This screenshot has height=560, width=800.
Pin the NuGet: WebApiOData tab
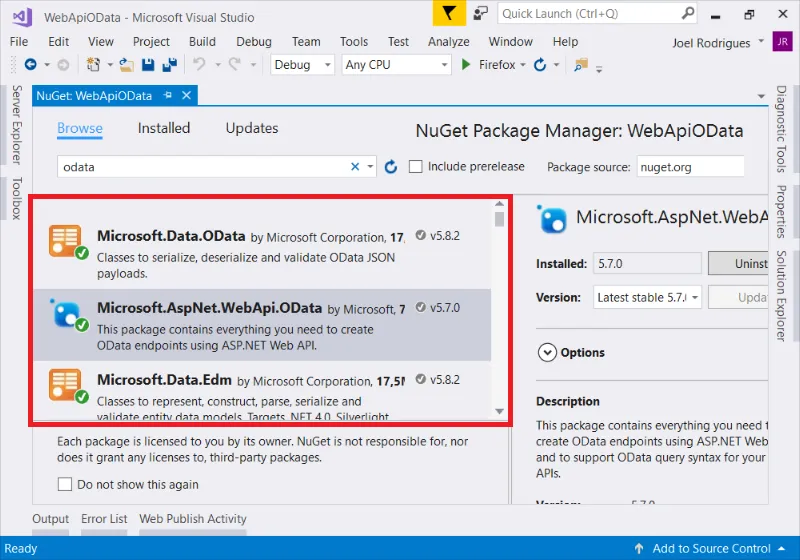(x=166, y=96)
